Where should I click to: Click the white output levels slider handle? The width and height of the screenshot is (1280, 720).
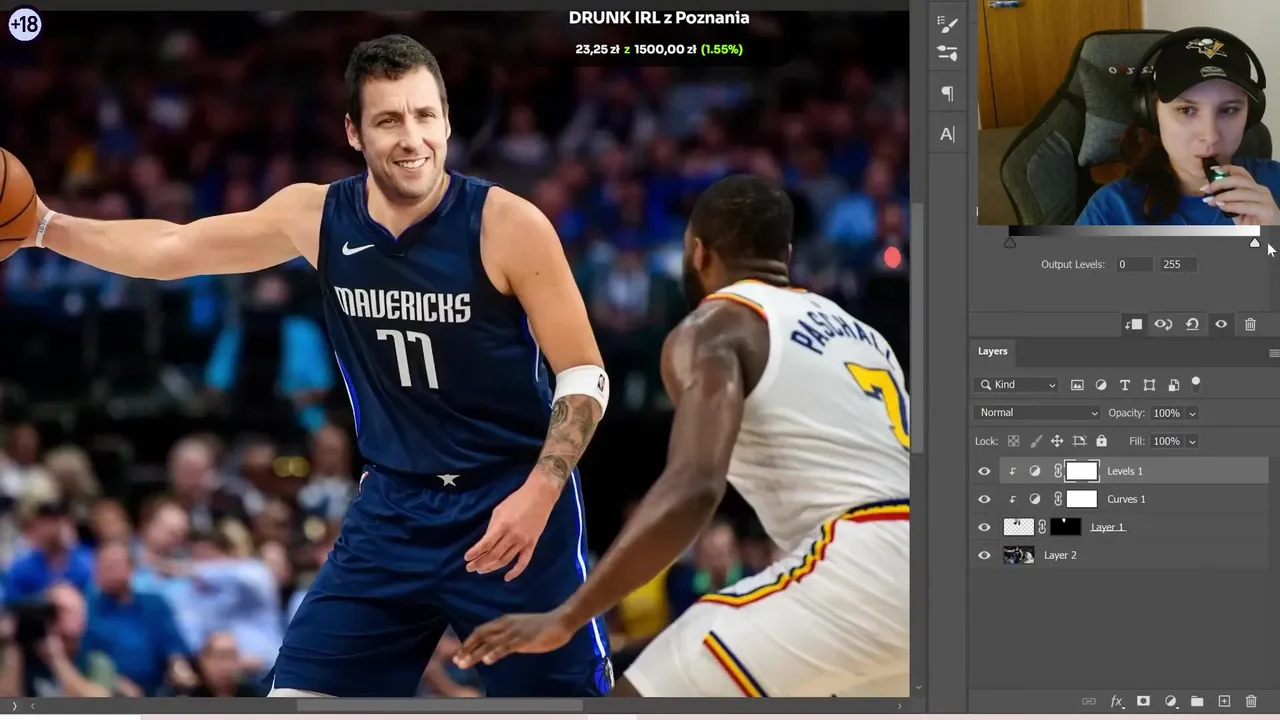tap(1255, 243)
